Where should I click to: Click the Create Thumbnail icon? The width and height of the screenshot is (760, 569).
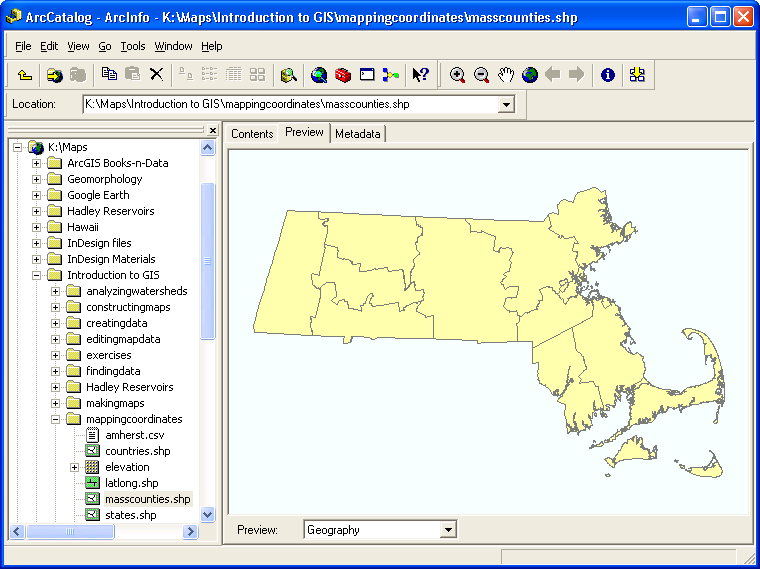click(x=637, y=74)
